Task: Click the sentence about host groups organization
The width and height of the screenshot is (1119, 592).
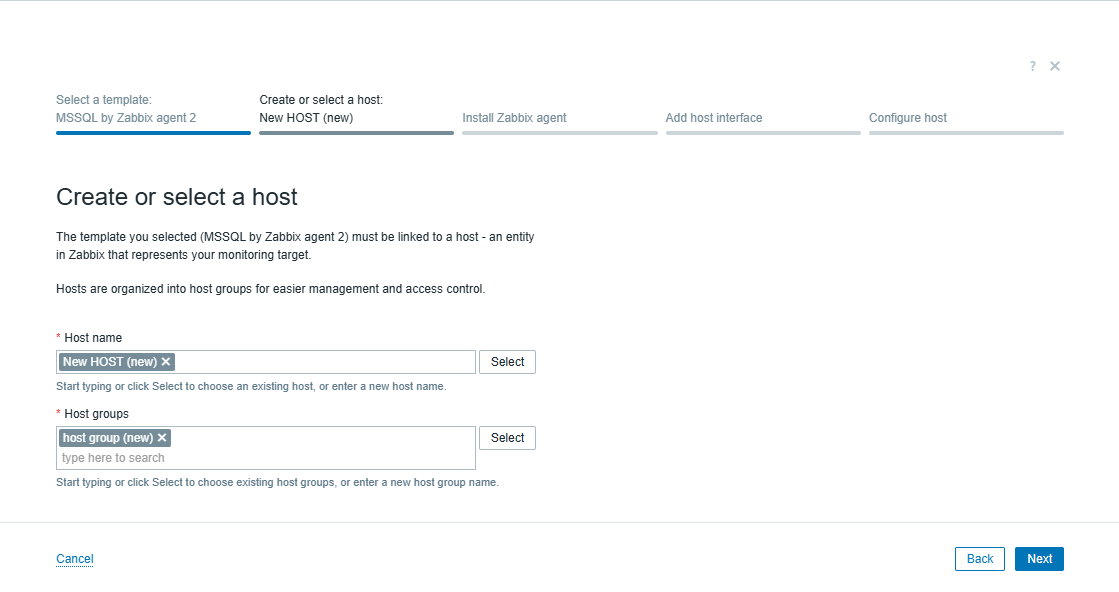Action: tap(270, 289)
